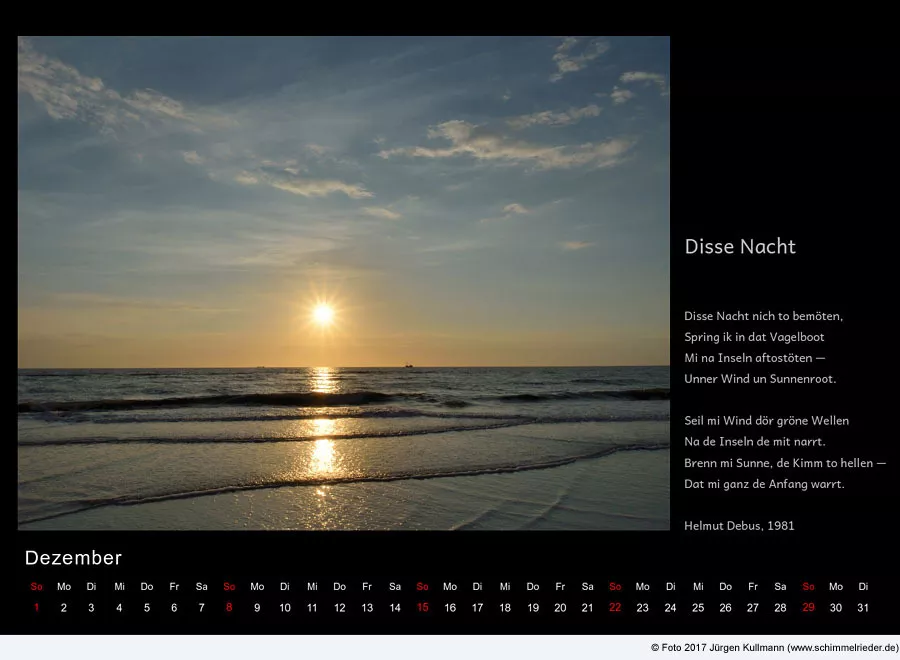
Task: Choose date 15 in the calendar
Action: tap(422, 607)
